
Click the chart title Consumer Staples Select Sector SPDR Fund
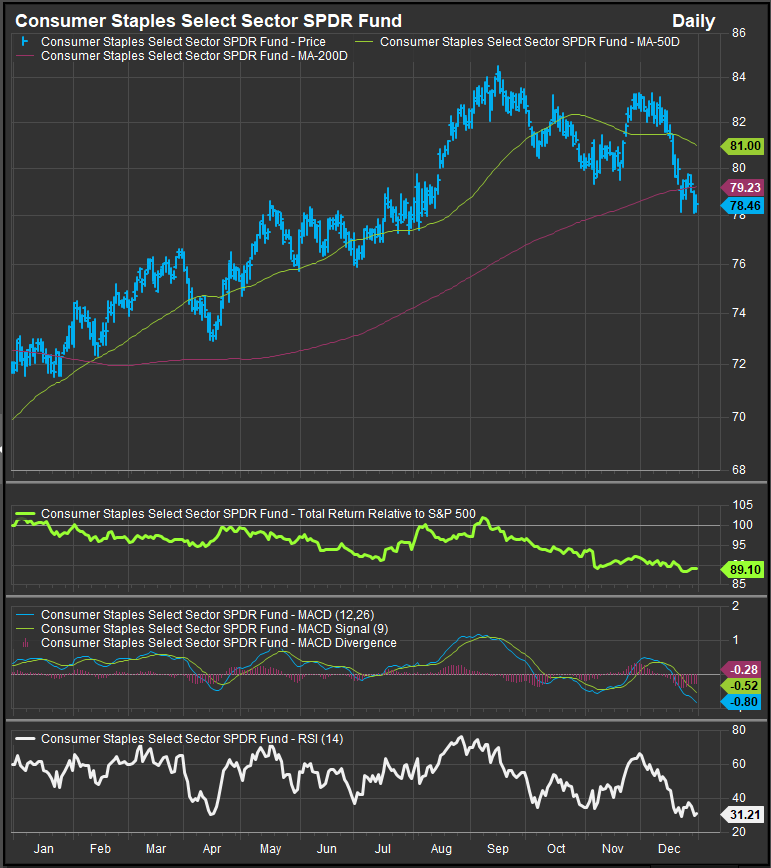[208, 21]
